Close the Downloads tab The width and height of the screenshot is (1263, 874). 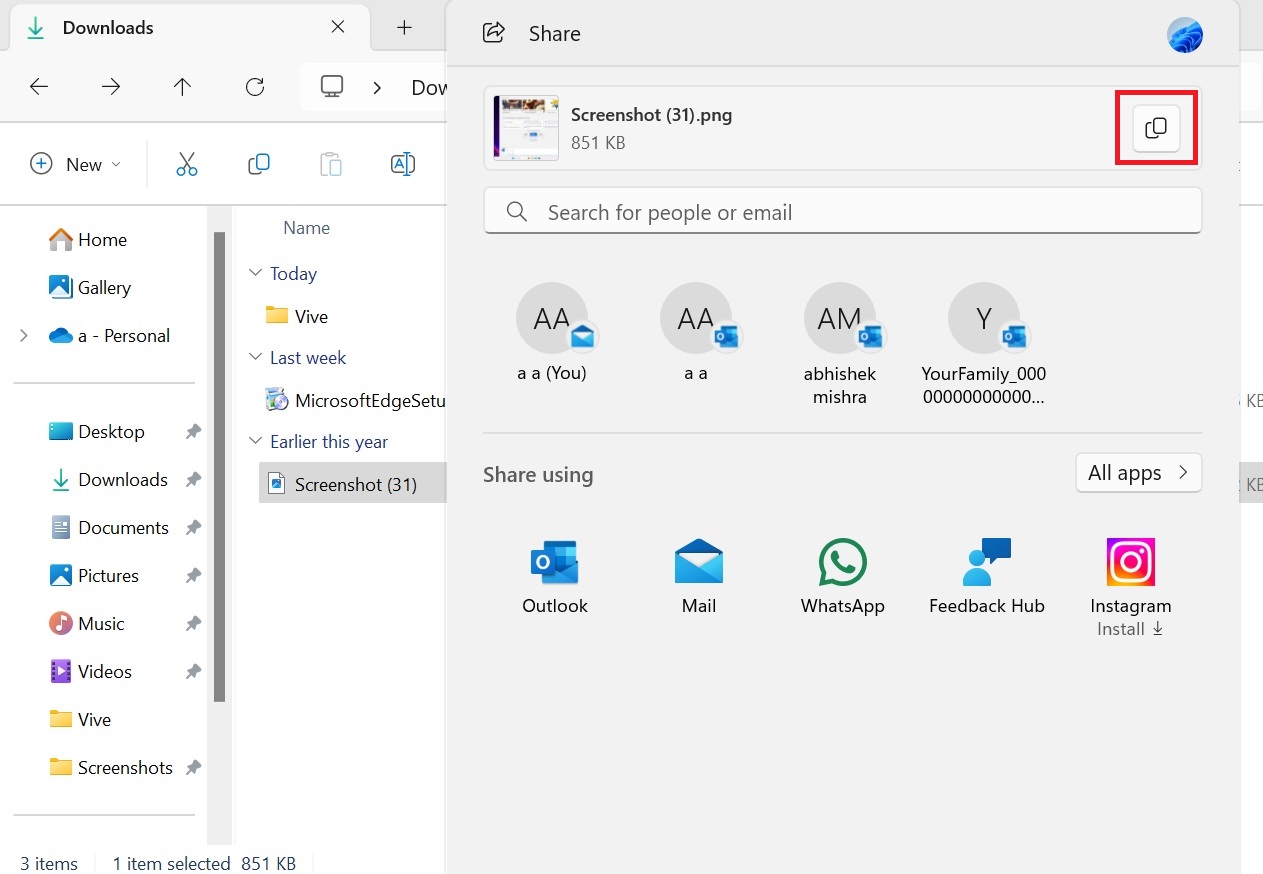(x=338, y=27)
